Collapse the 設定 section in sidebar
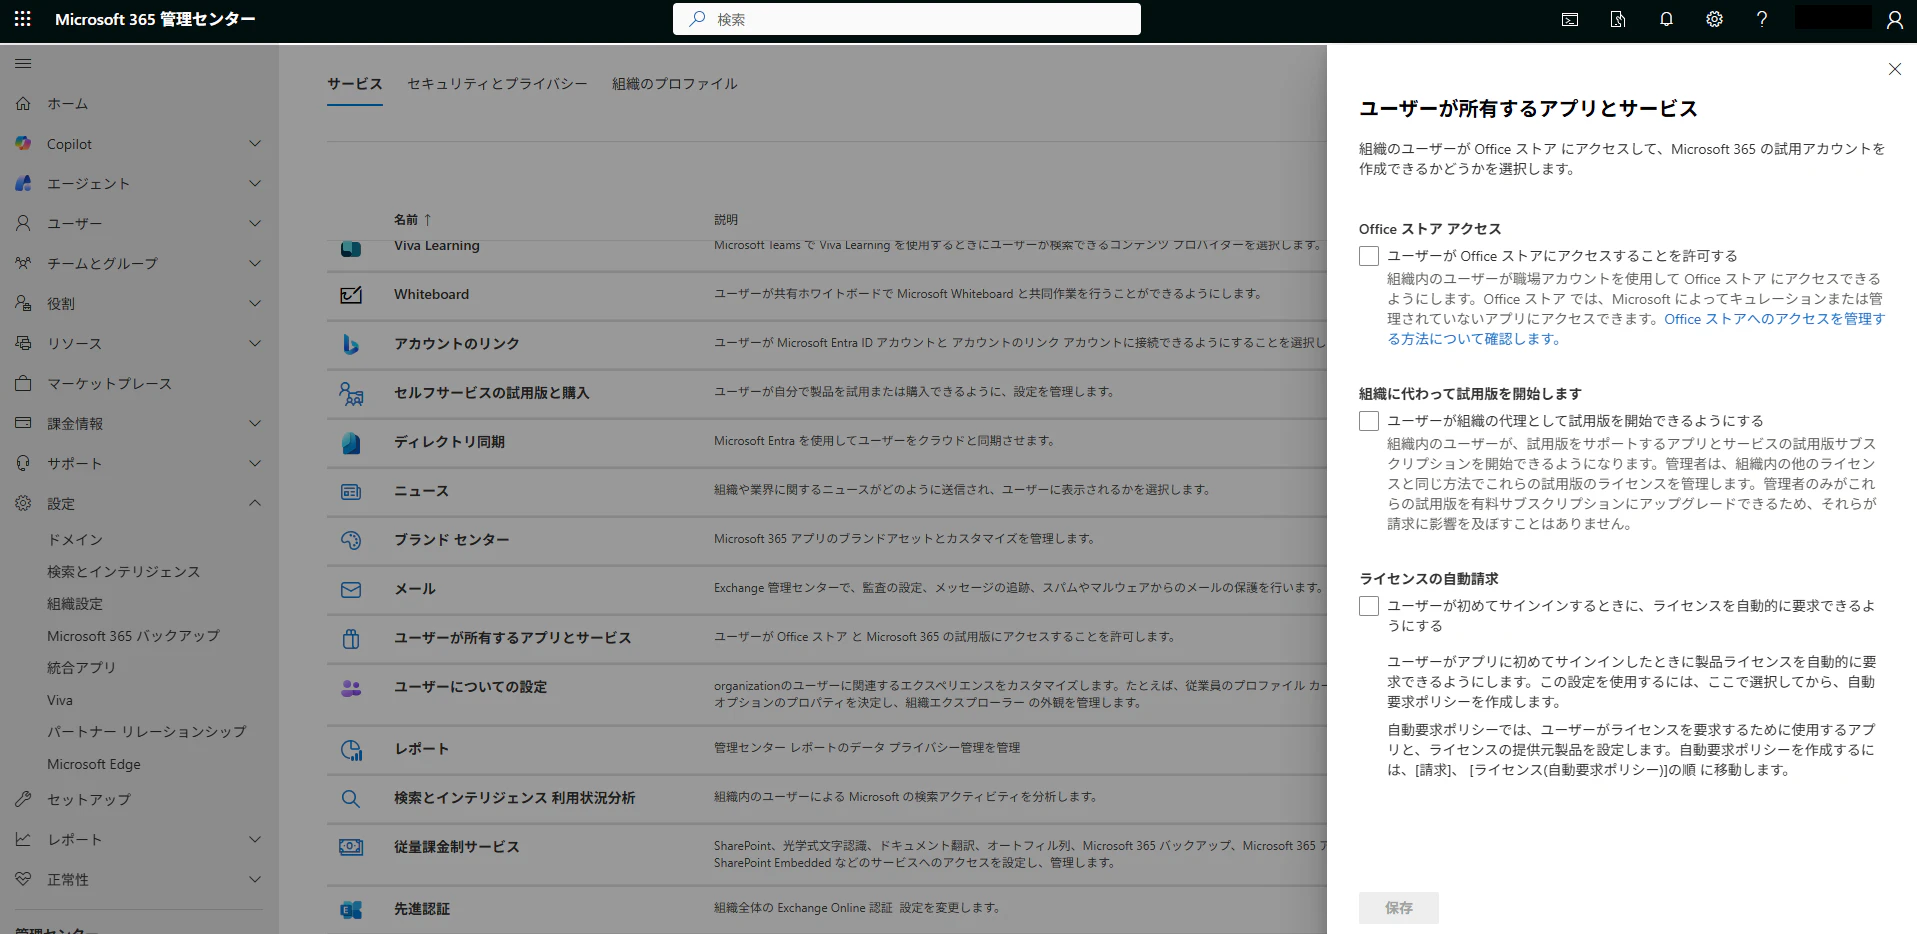Screen dimensions: 1917x934 tap(255, 503)
